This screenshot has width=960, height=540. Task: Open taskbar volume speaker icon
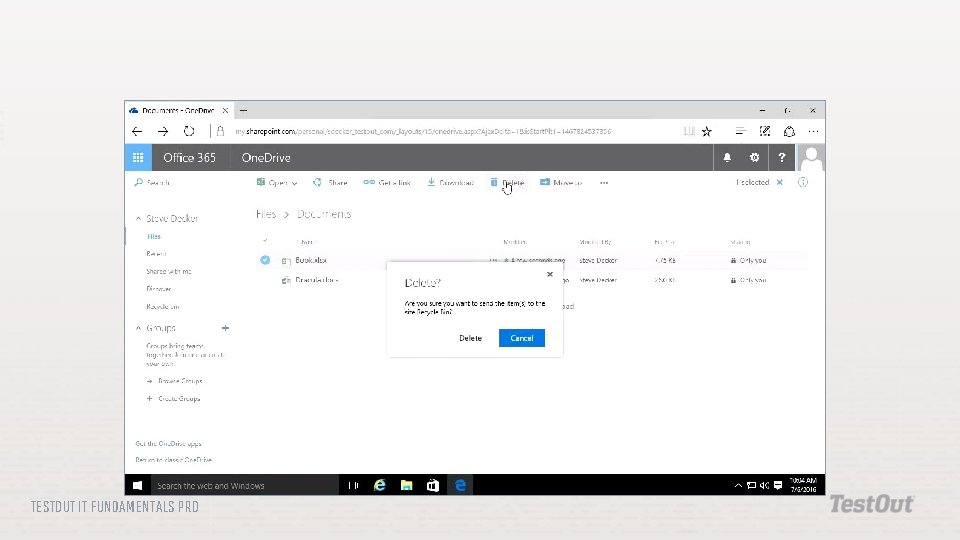click(x=765, y=485)
